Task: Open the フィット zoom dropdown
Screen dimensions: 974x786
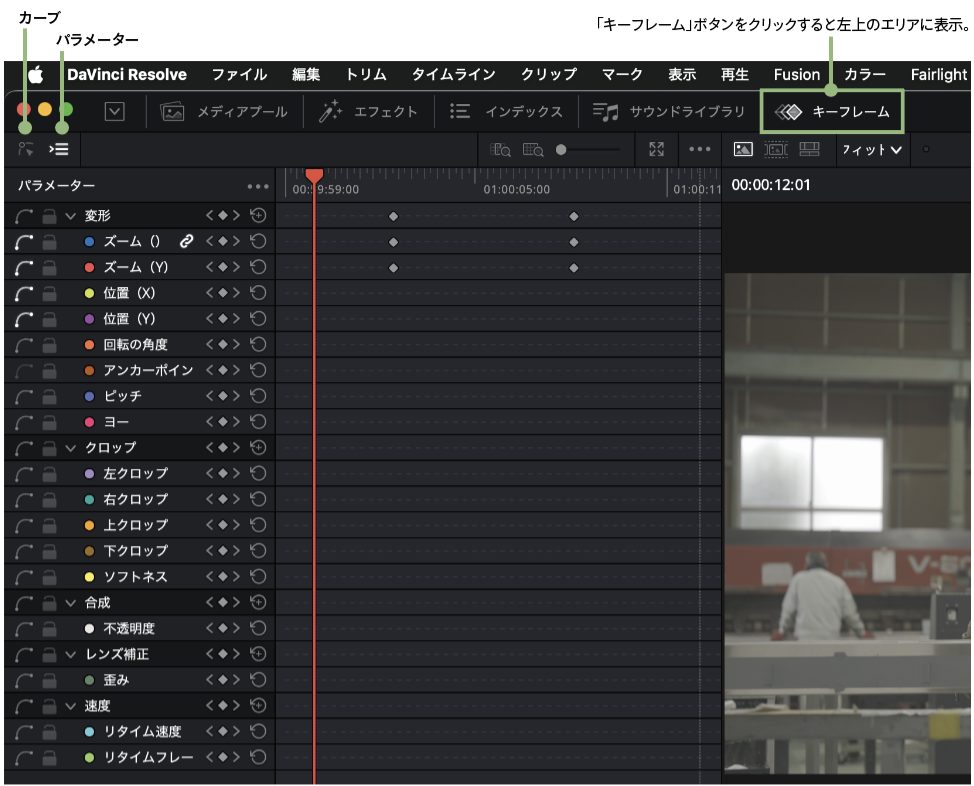Action: (871, 150)
